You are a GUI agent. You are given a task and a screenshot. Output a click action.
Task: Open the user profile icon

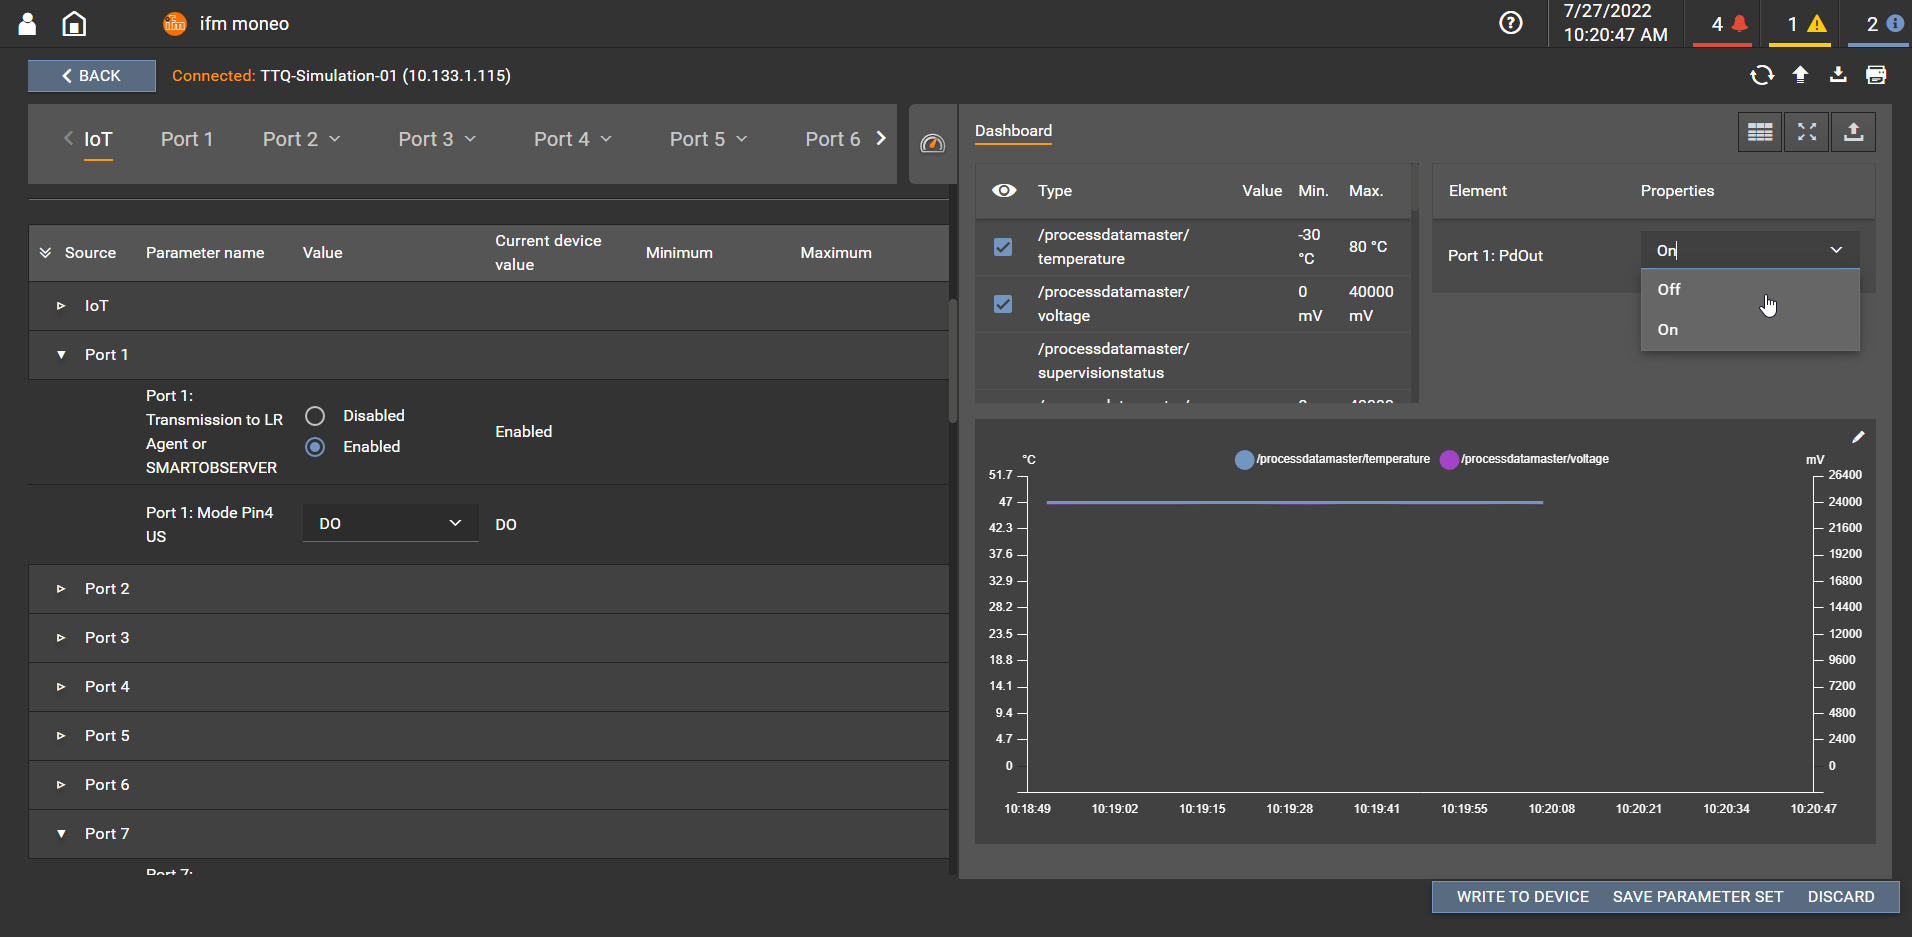point(27,24)
